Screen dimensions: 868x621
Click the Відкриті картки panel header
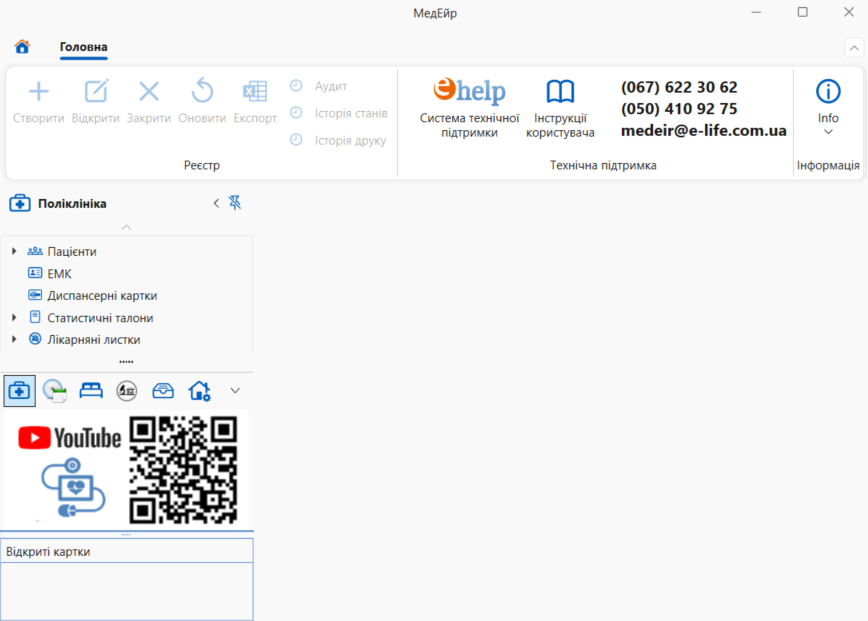(x=127, y=552)
